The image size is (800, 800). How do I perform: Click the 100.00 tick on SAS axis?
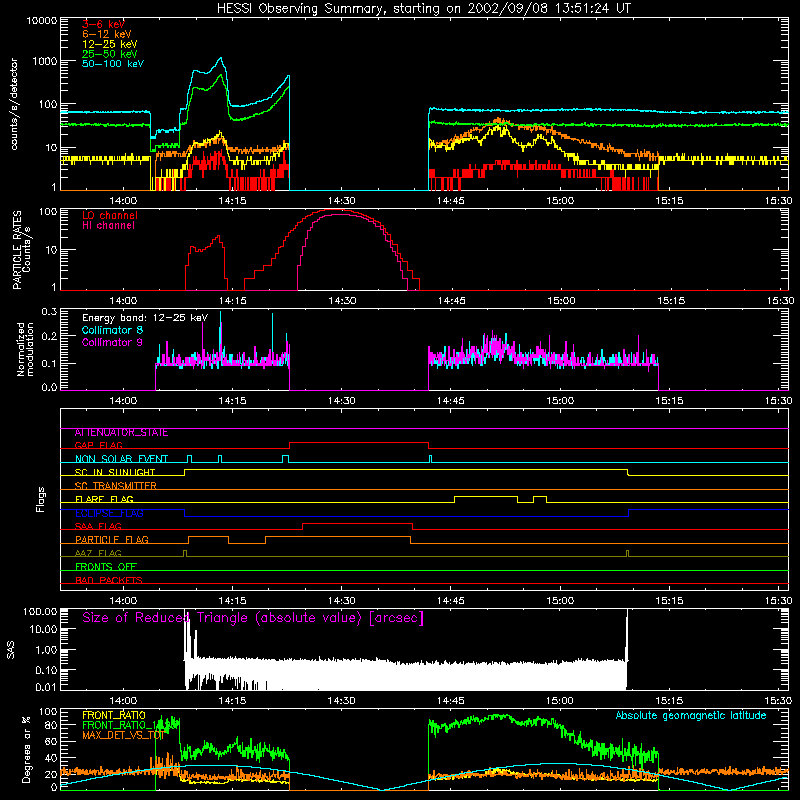click(x=40, y=612)
